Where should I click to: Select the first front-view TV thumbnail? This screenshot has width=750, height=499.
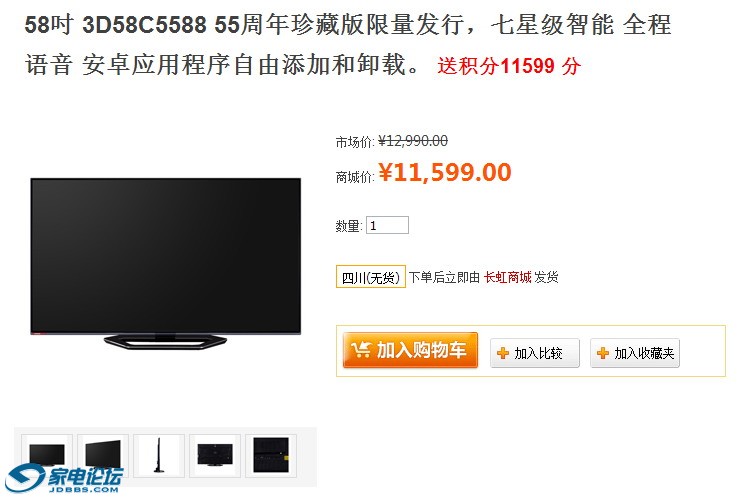pos(47,455)
